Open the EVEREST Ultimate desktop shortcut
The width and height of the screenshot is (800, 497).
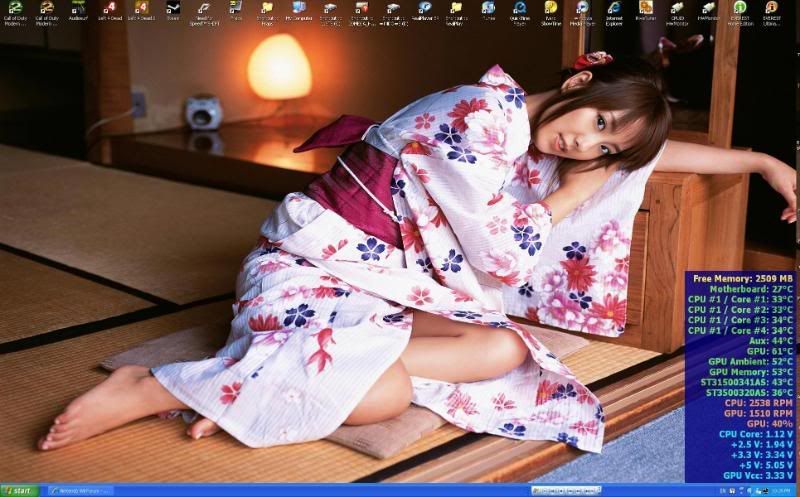771,13
